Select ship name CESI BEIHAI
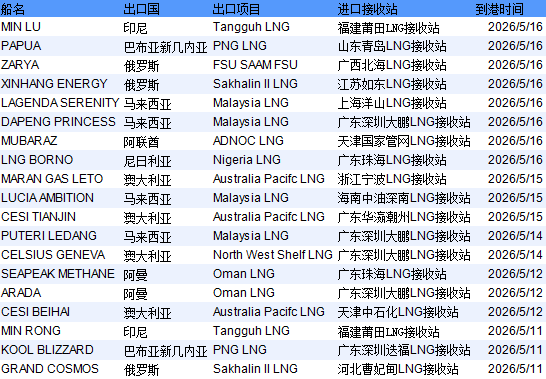The image size is (546, 379). (x=36, y=312)
